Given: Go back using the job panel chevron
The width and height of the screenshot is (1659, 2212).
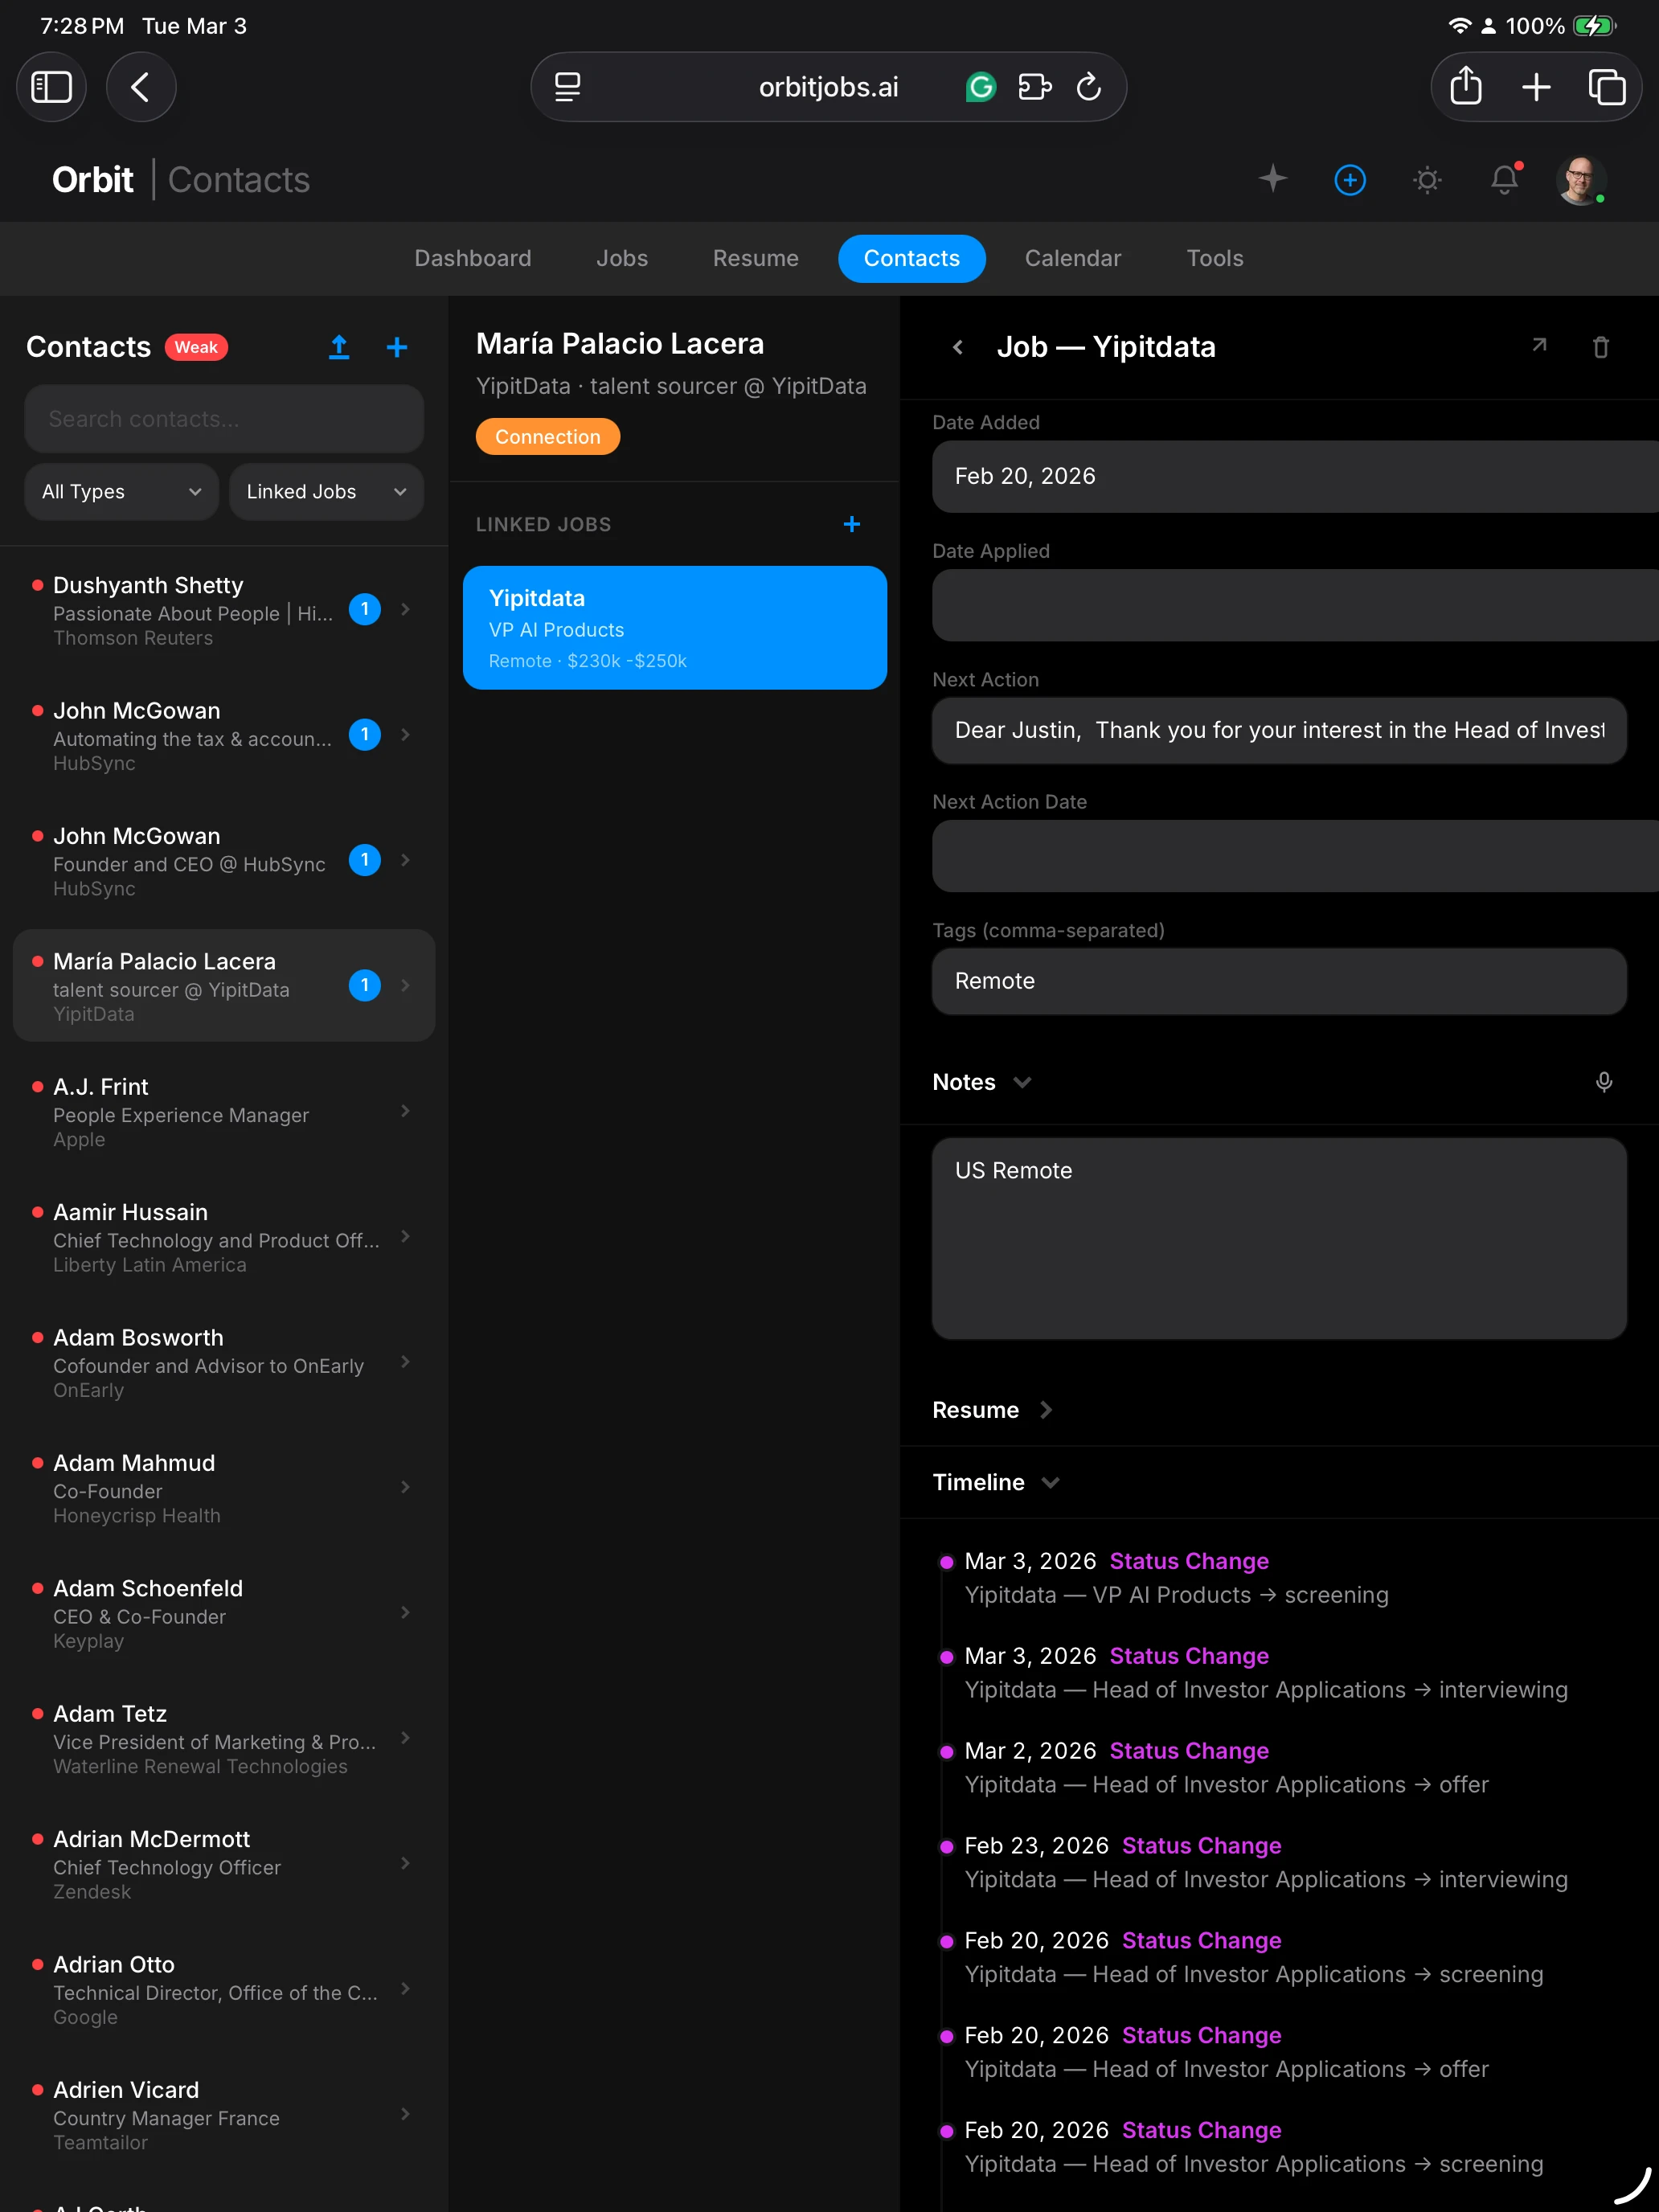Looking at the screenshot, I should pos(957,347).
